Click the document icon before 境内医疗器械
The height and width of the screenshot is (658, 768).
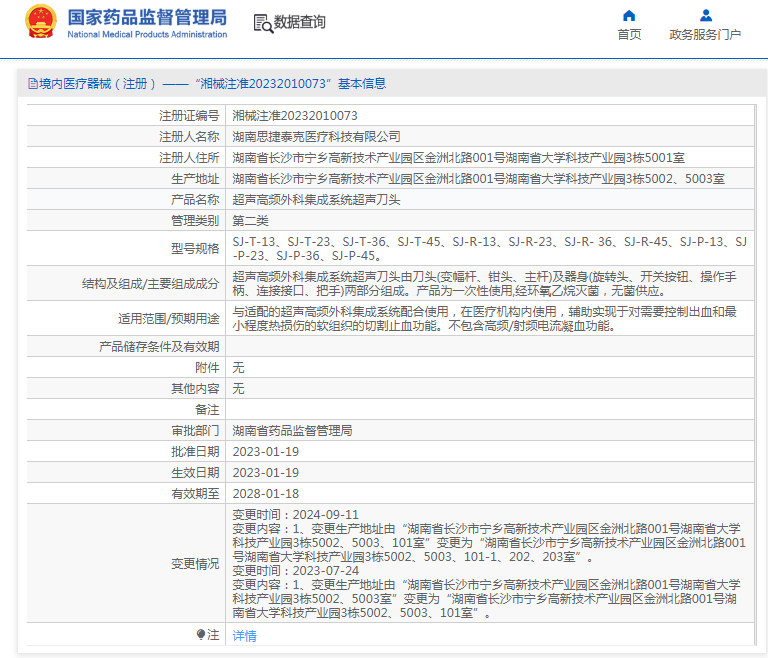tap(33, 84)
